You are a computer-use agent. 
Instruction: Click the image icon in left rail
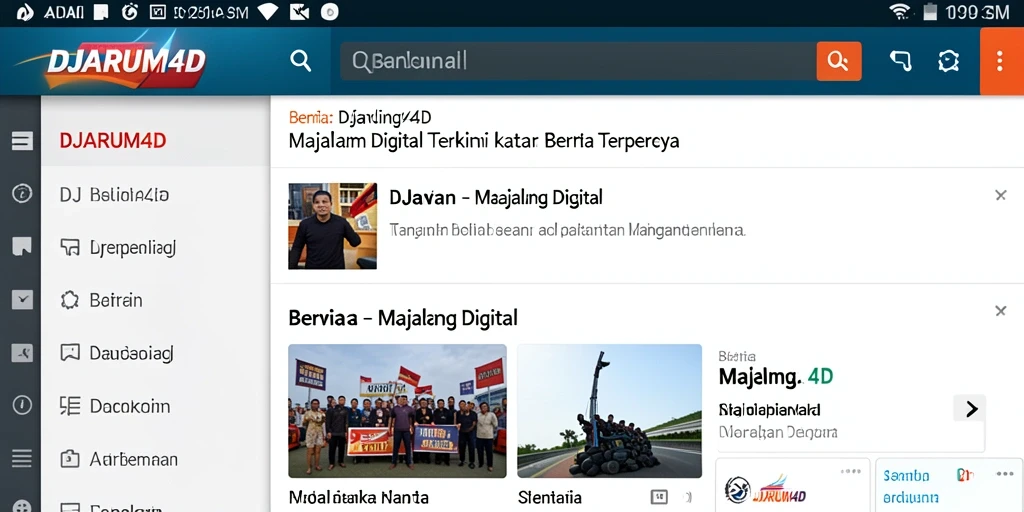point(22,353)
